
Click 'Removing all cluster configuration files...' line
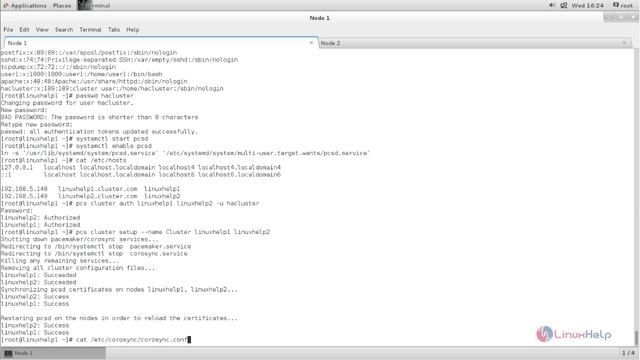[x=78, y=268]
